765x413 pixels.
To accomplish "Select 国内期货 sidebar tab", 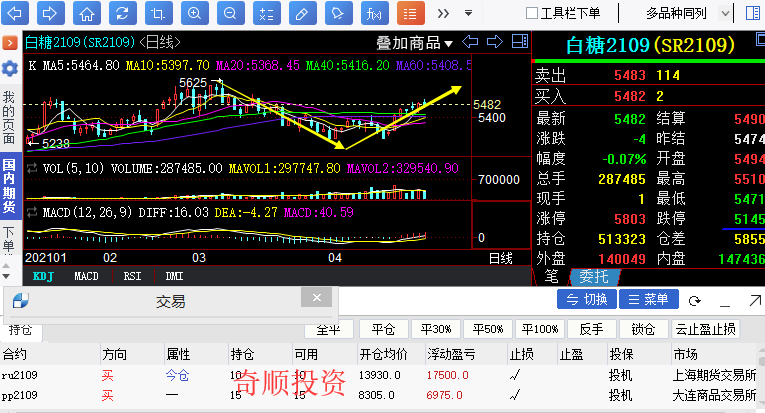I will coord(9,186).
